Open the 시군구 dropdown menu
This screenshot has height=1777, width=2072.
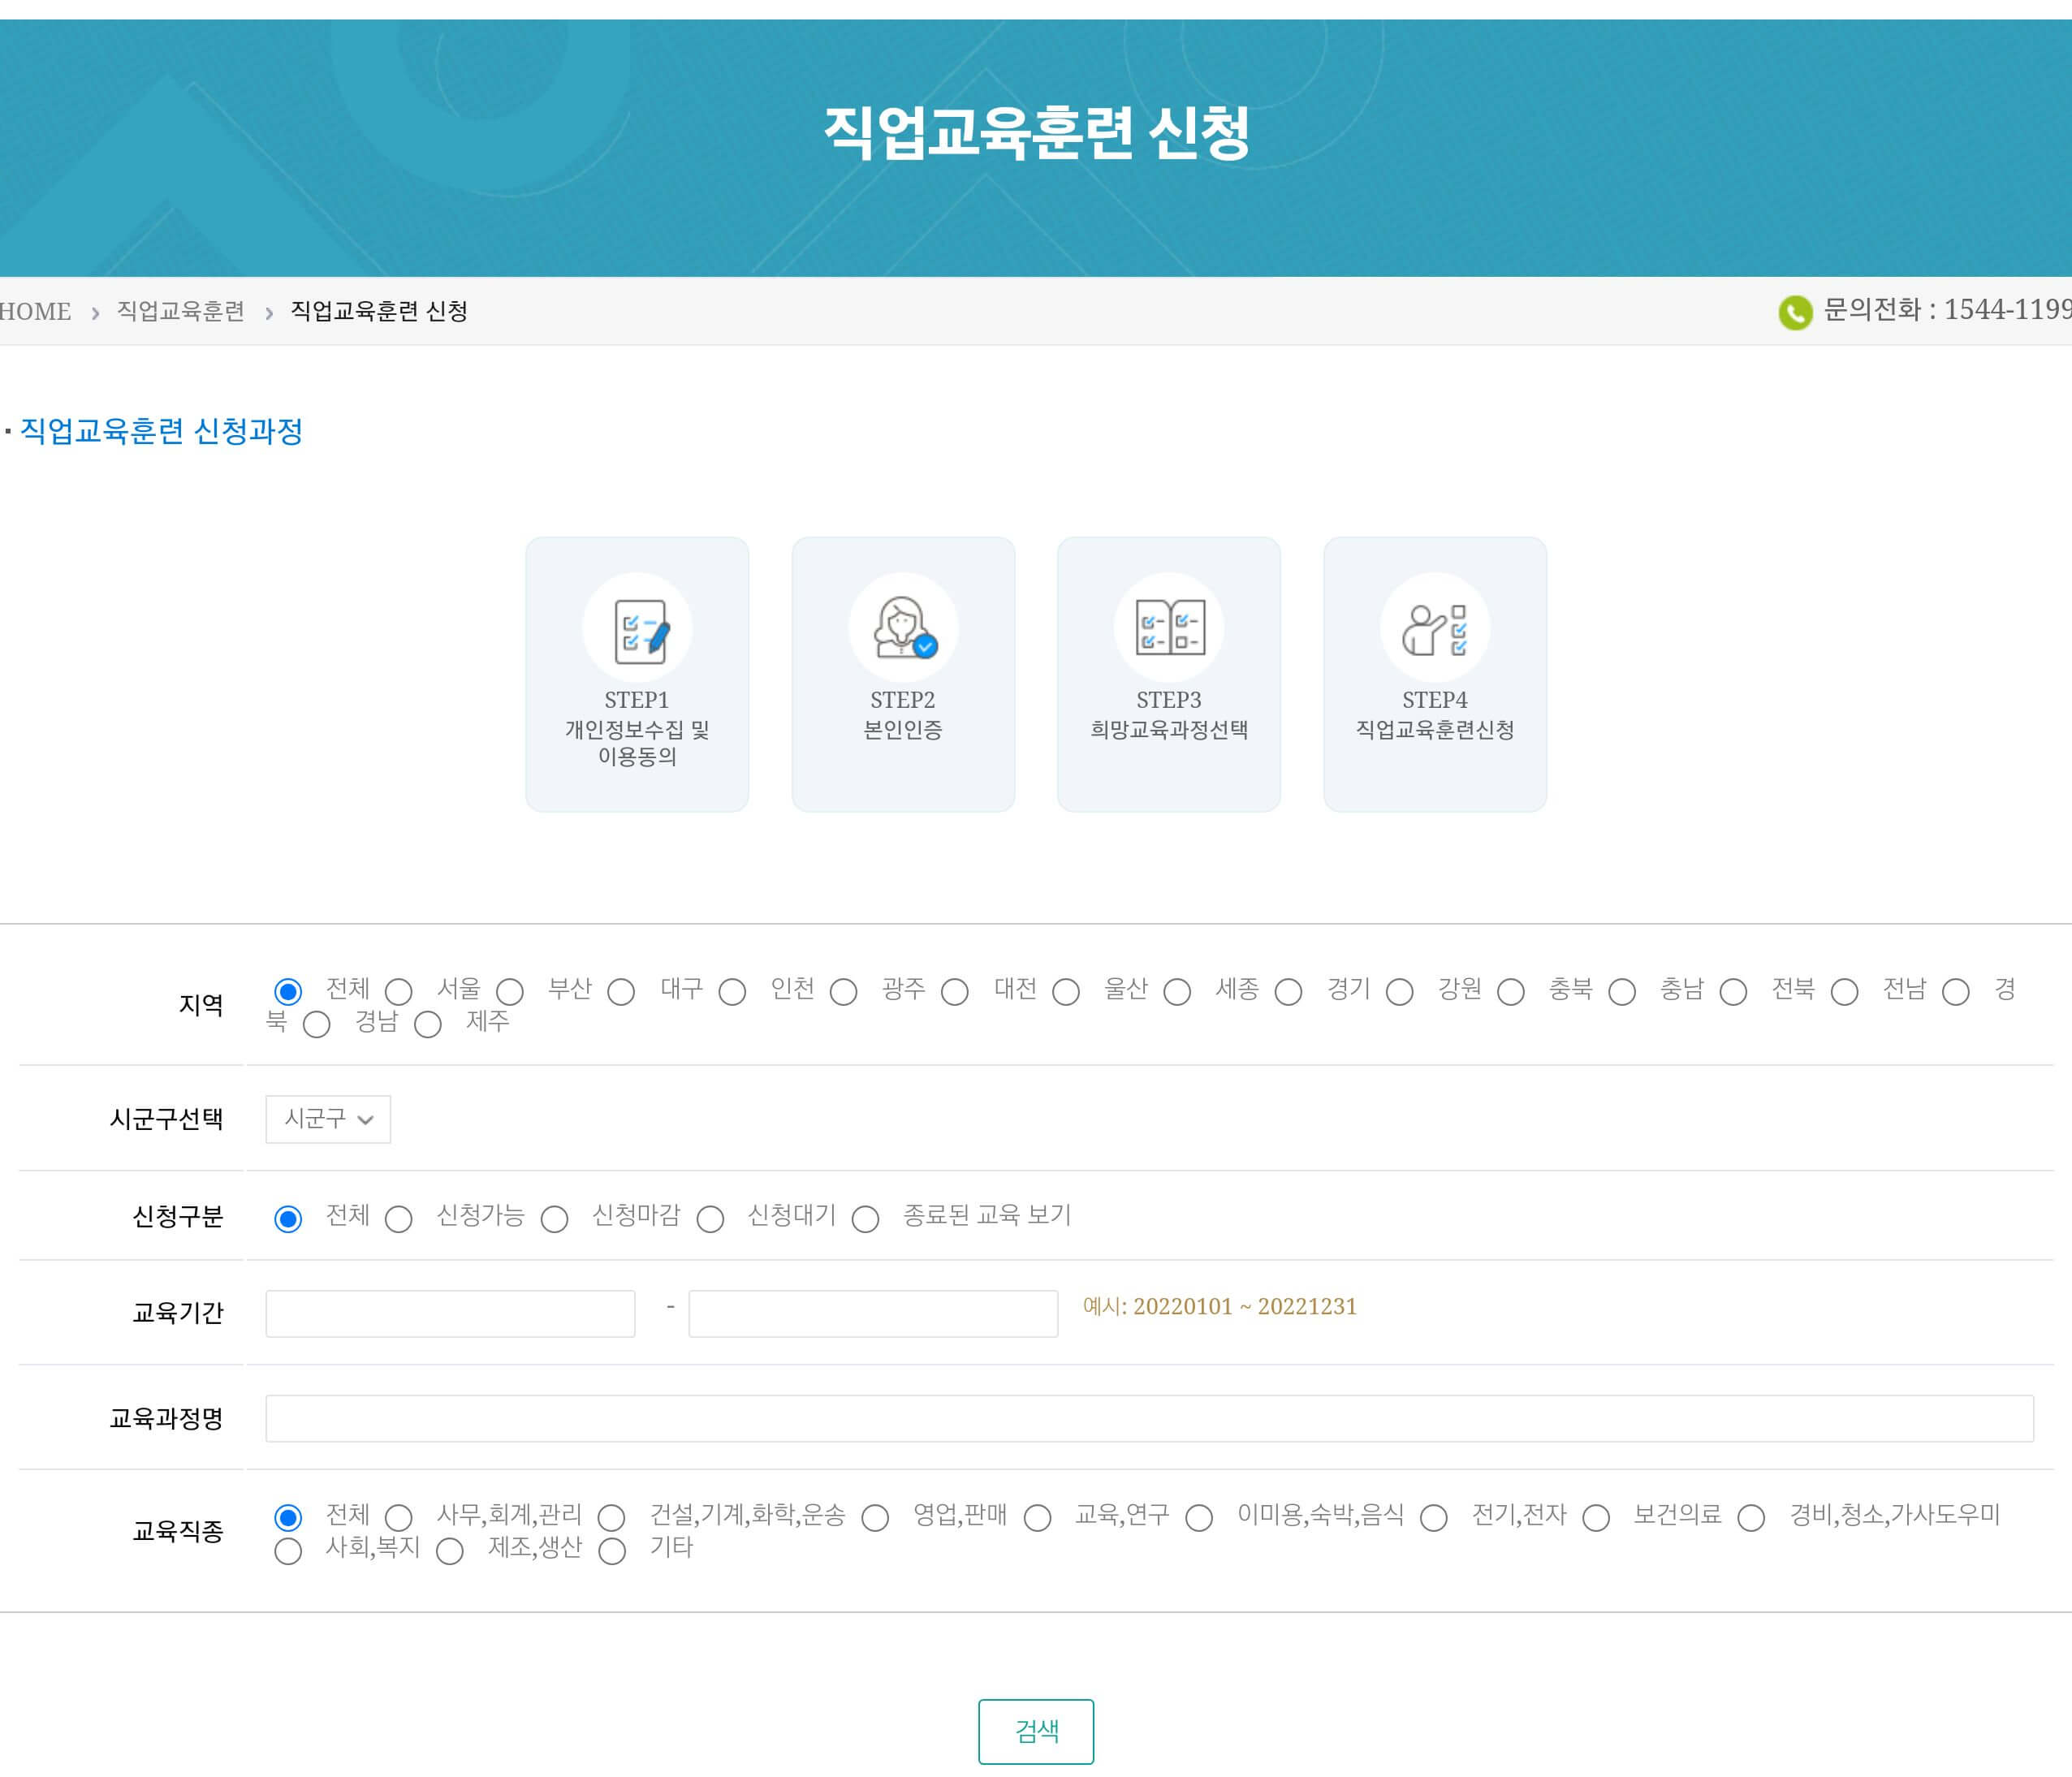click(x=327, y=1120)
